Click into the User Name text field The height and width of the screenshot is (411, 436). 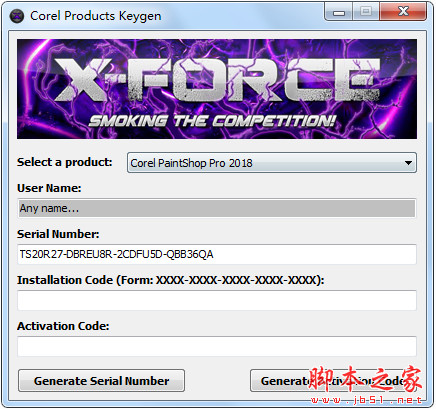tap(217, 208)
